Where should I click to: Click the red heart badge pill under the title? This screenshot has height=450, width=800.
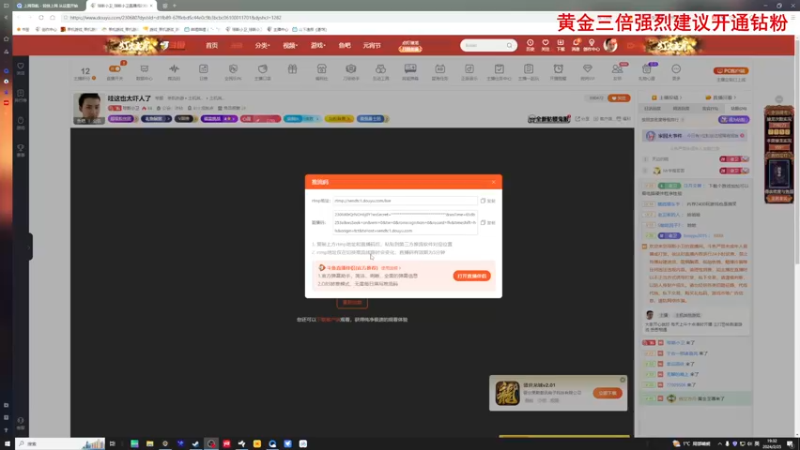pyautogui.click(x=260, y=119)
